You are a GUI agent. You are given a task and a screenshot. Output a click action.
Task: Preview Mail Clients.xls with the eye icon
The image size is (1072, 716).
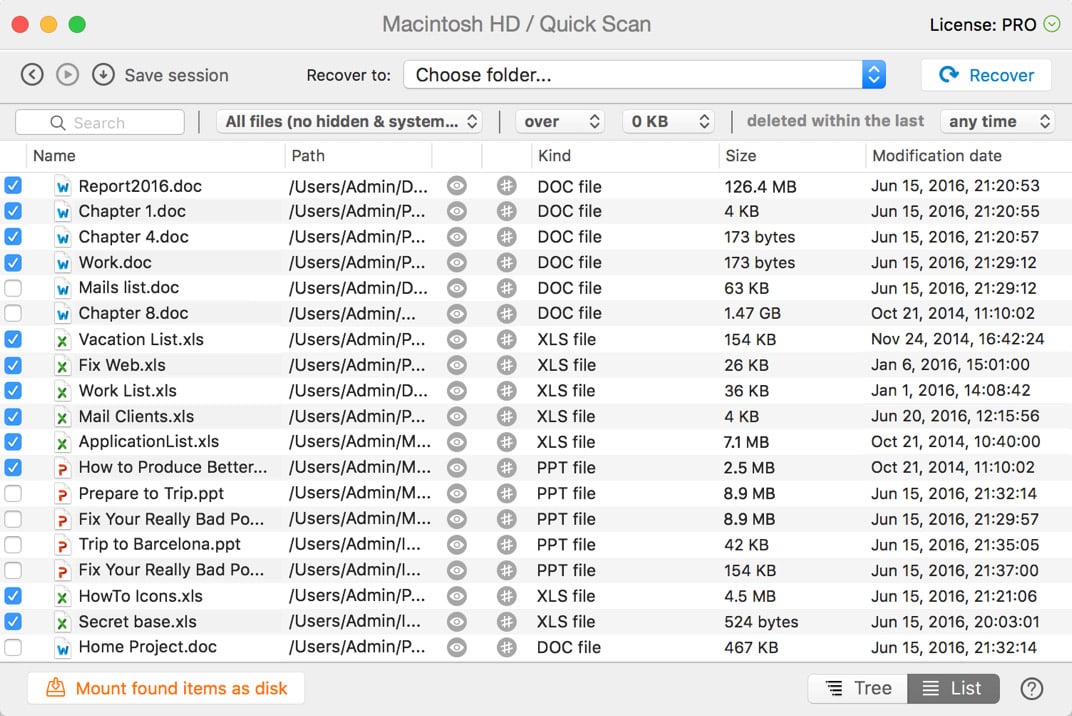click(457, 416)
